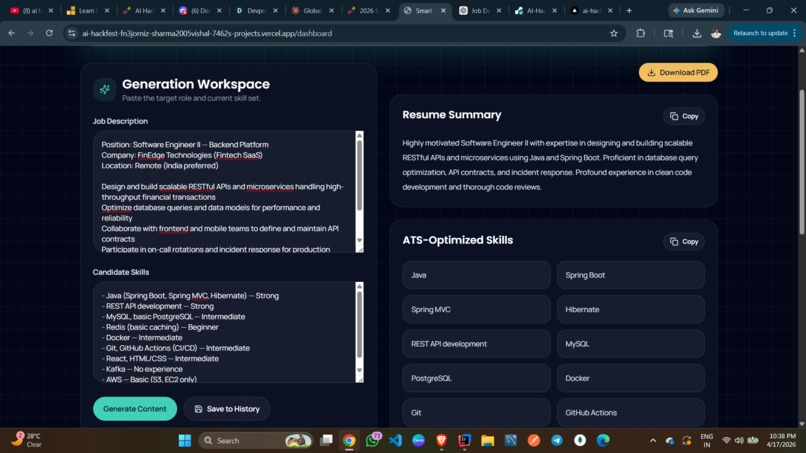Open IntelliJ IDEA from the taskbar
Screen dimensions: 806x453
point(464,441)
